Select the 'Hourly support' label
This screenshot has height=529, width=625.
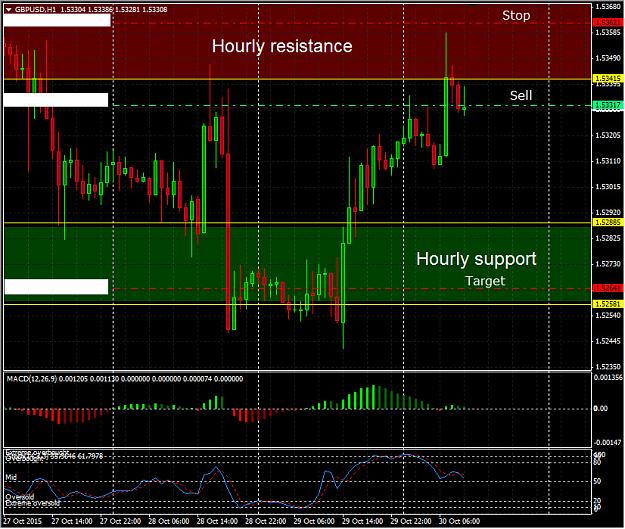[476, 259]
